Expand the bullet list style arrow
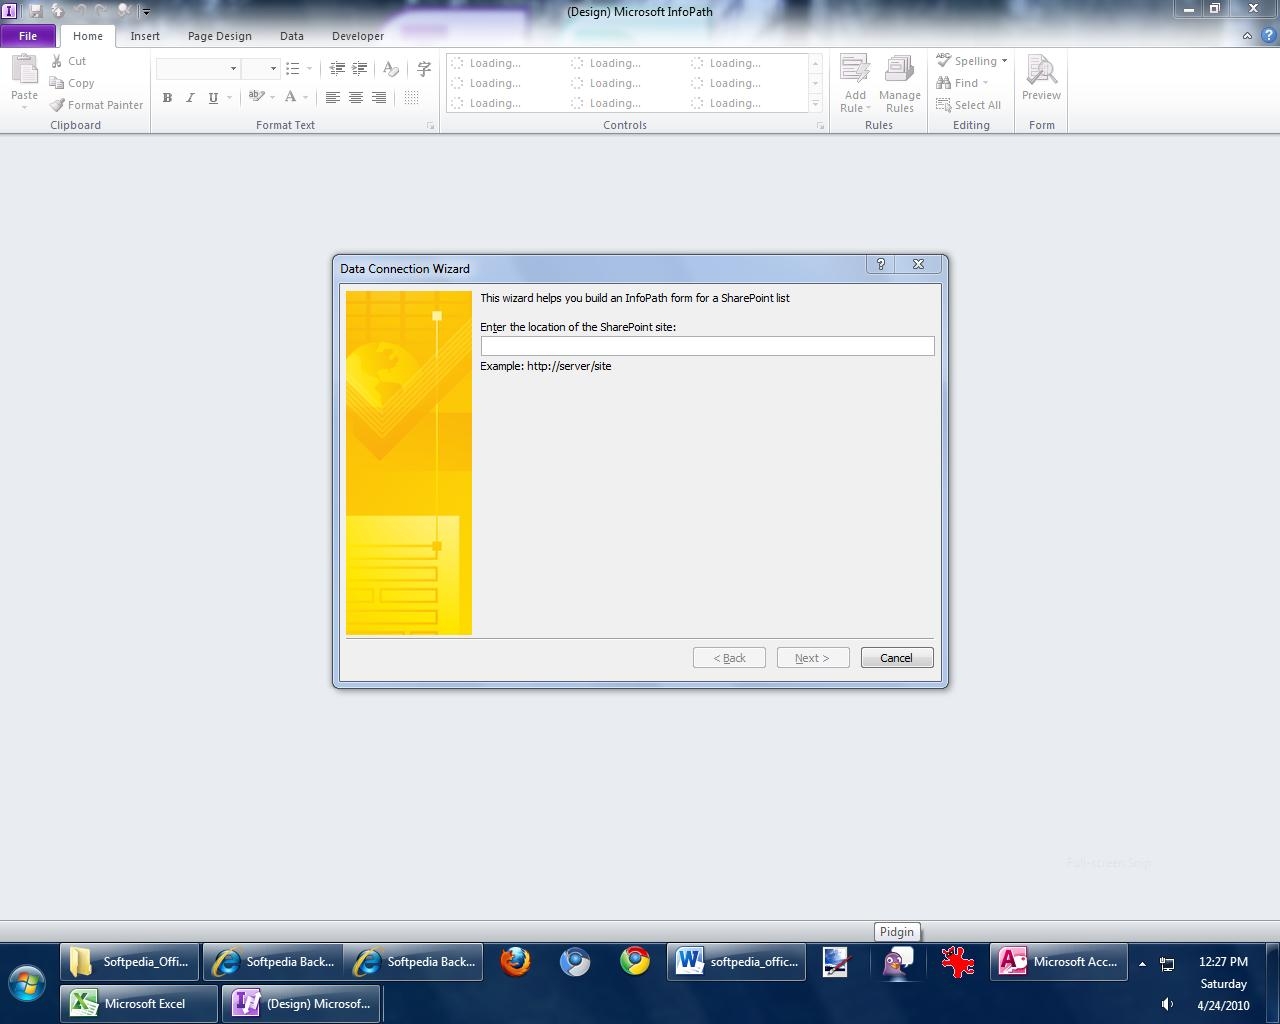Image resolution: width=1280 pixels, height=1024 pixels. (x=309, y=69)
